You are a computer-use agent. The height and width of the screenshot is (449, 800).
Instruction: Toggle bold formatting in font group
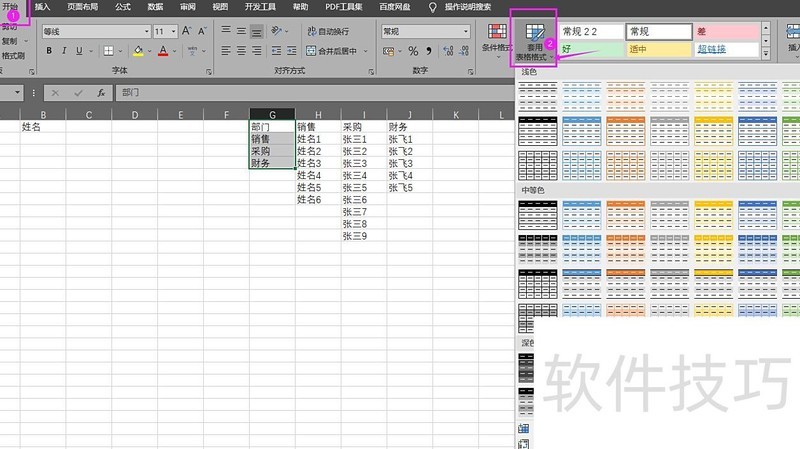pyautogui.click(x=49, y=51)
